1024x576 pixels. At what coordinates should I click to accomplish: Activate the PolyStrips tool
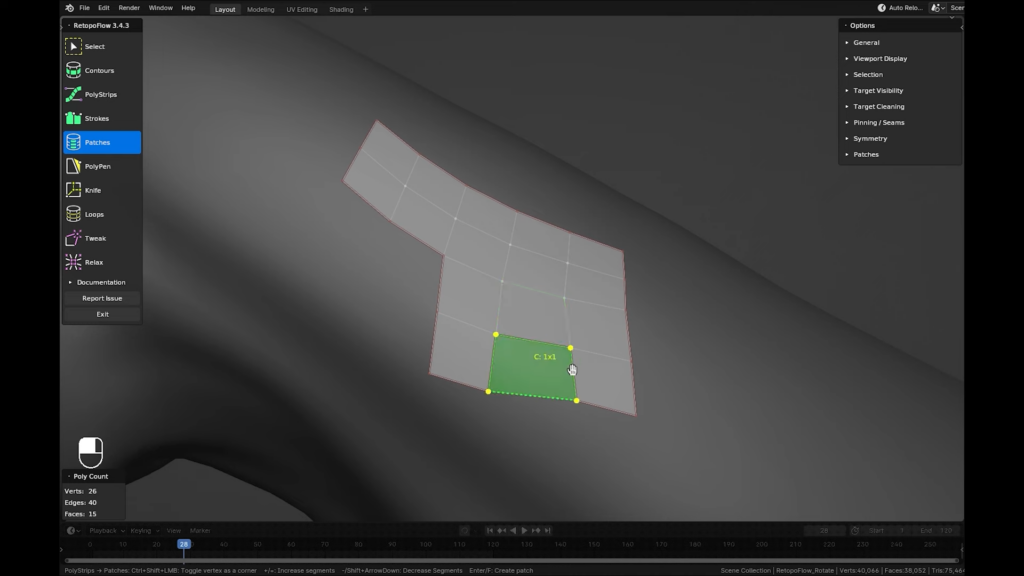point(99,94)
